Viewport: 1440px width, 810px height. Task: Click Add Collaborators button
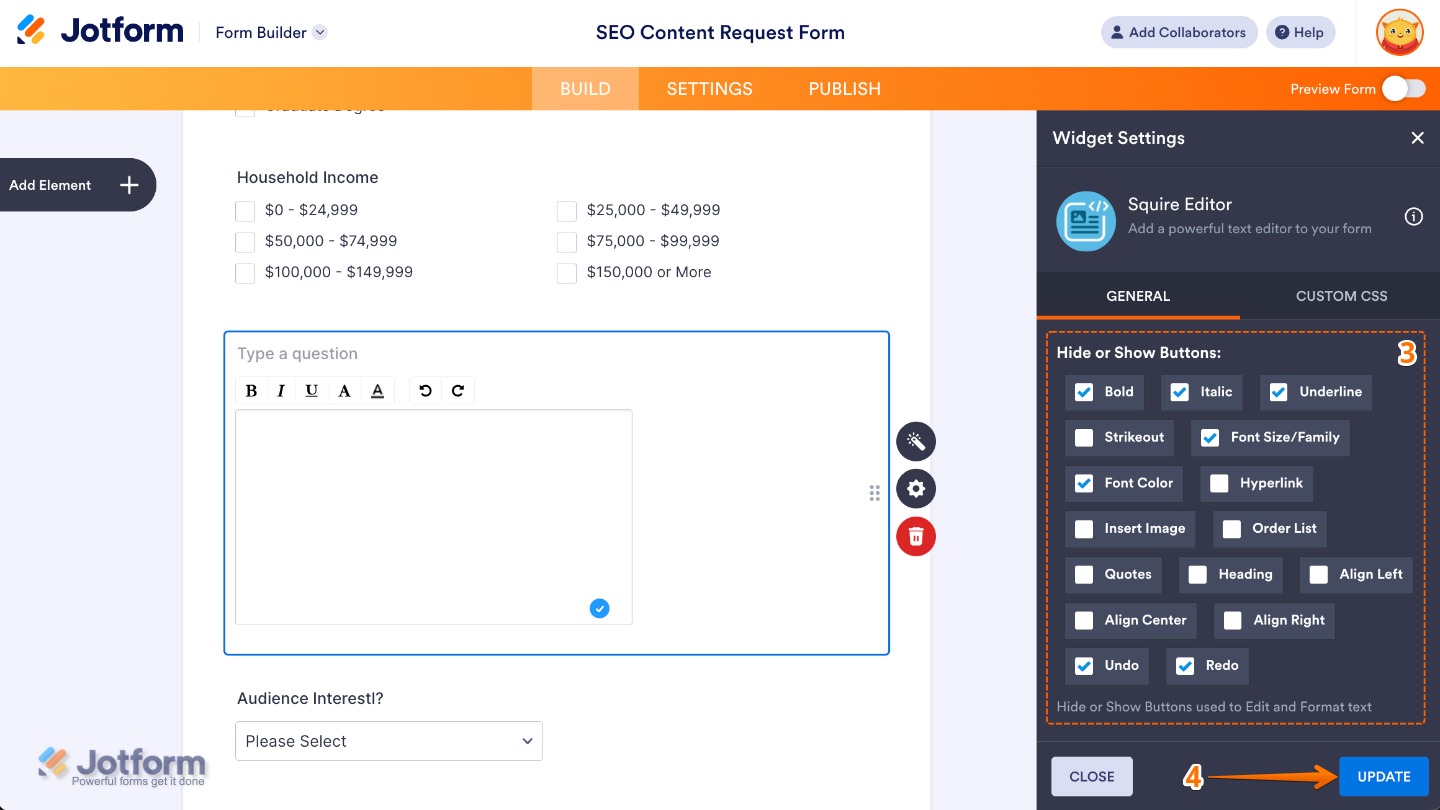coord(1179,32)
